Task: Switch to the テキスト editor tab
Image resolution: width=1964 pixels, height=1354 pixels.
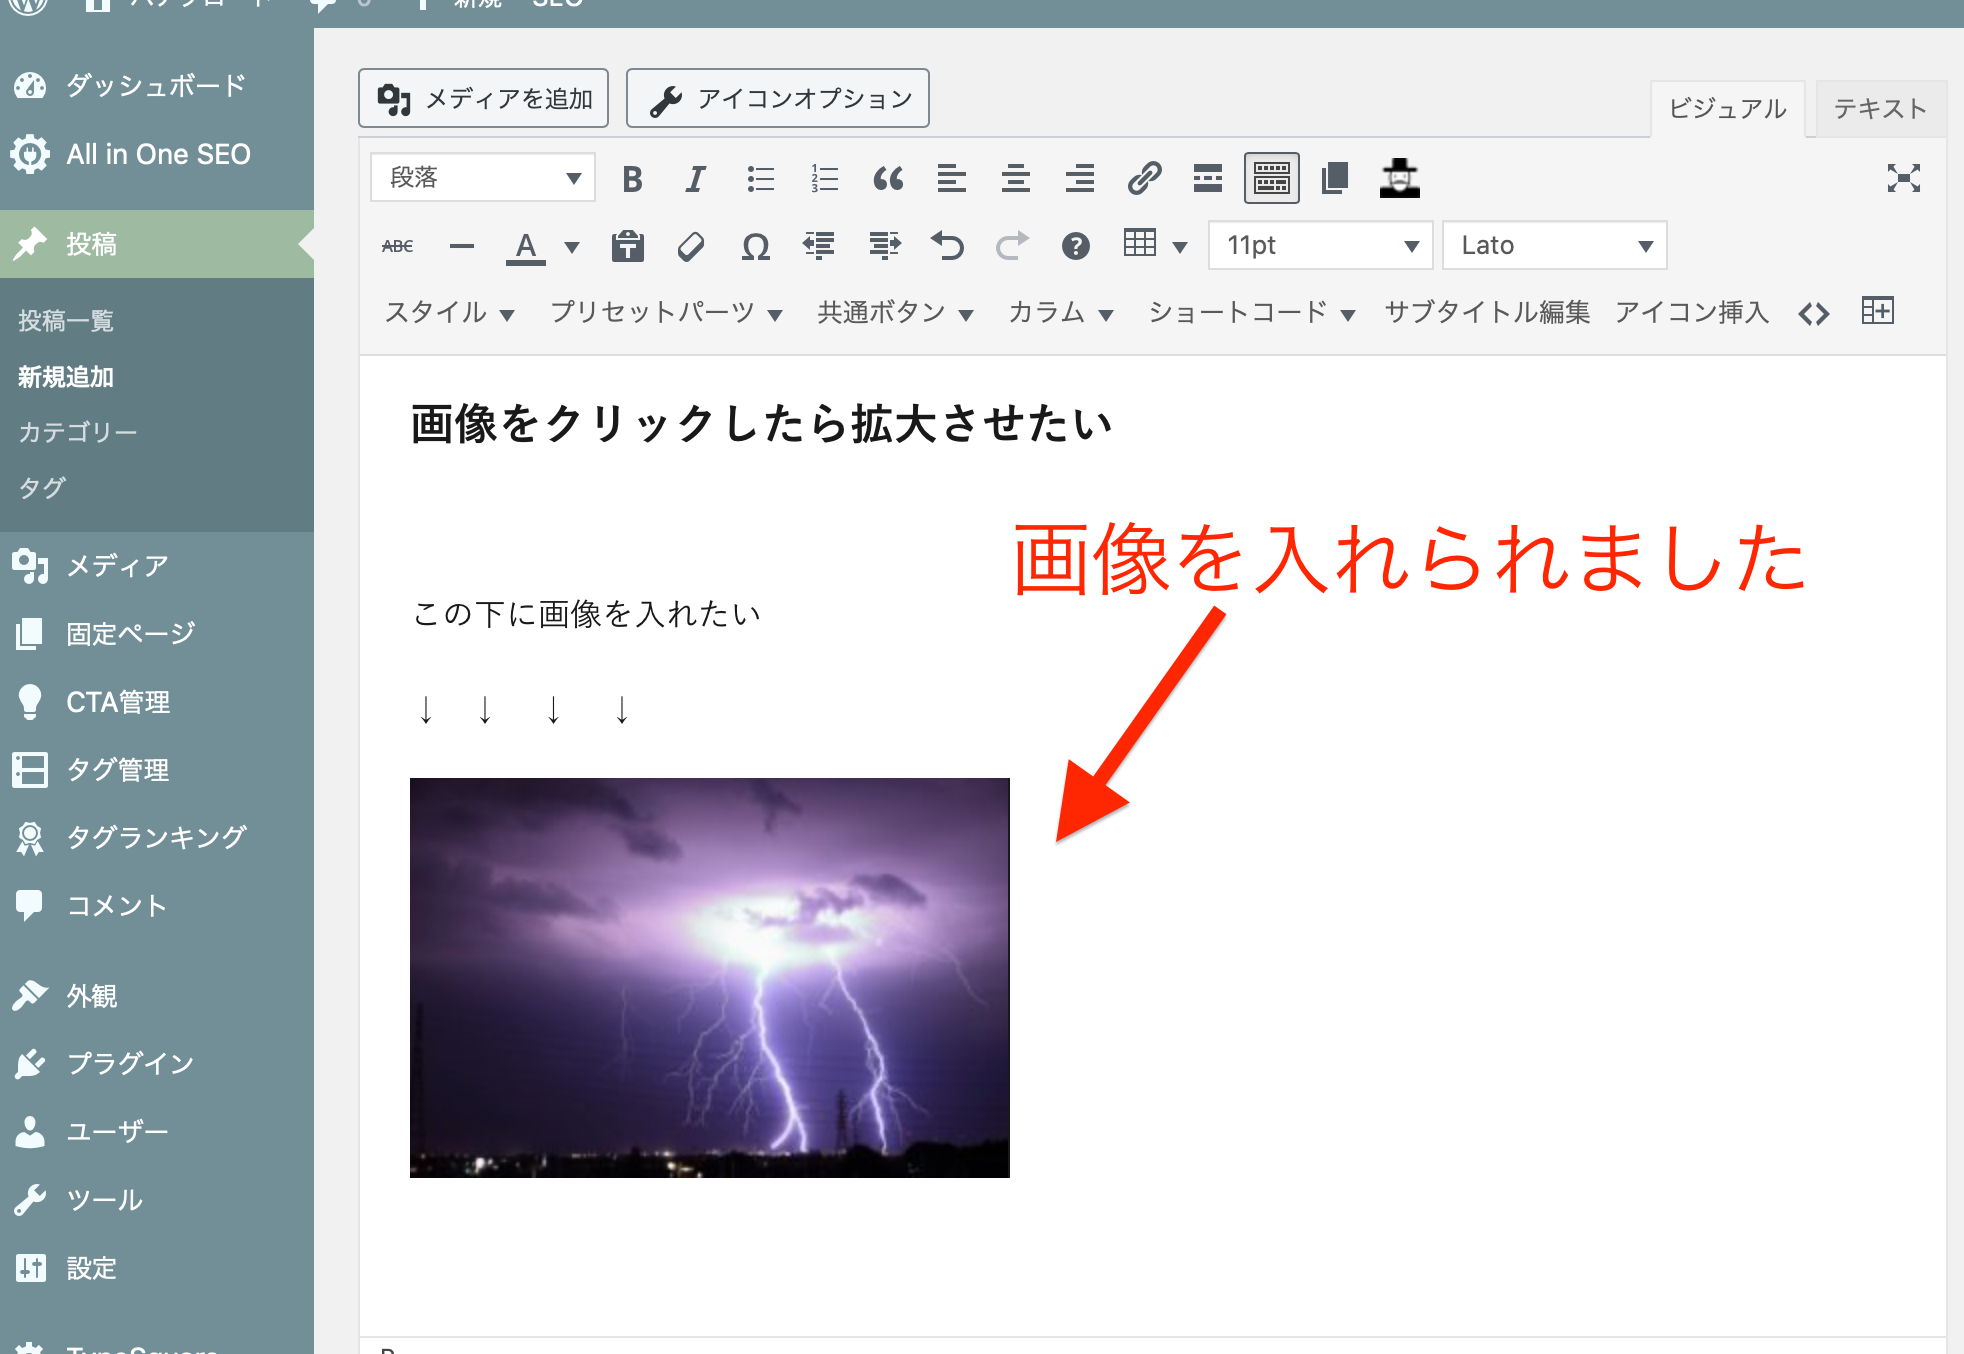Action: [x=1880, y=108]
